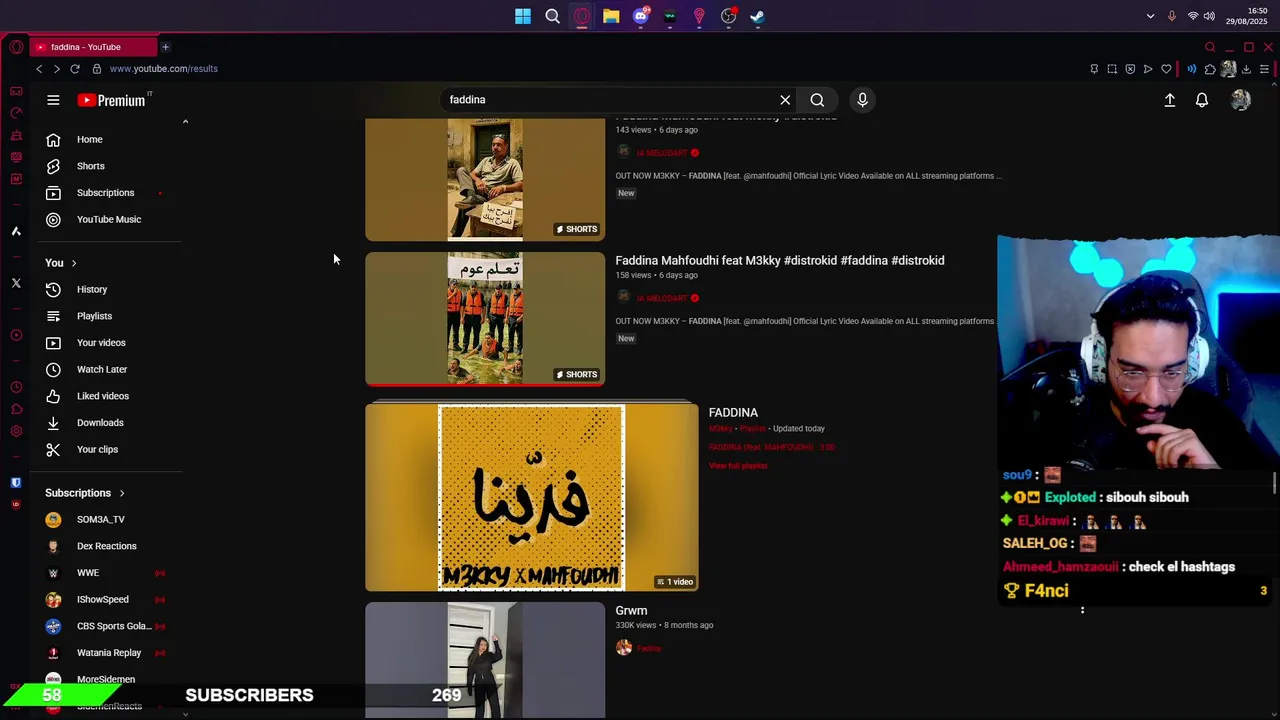
Task: Click the address bar URL youtube.com/results
Action: (x=163, y=69)
